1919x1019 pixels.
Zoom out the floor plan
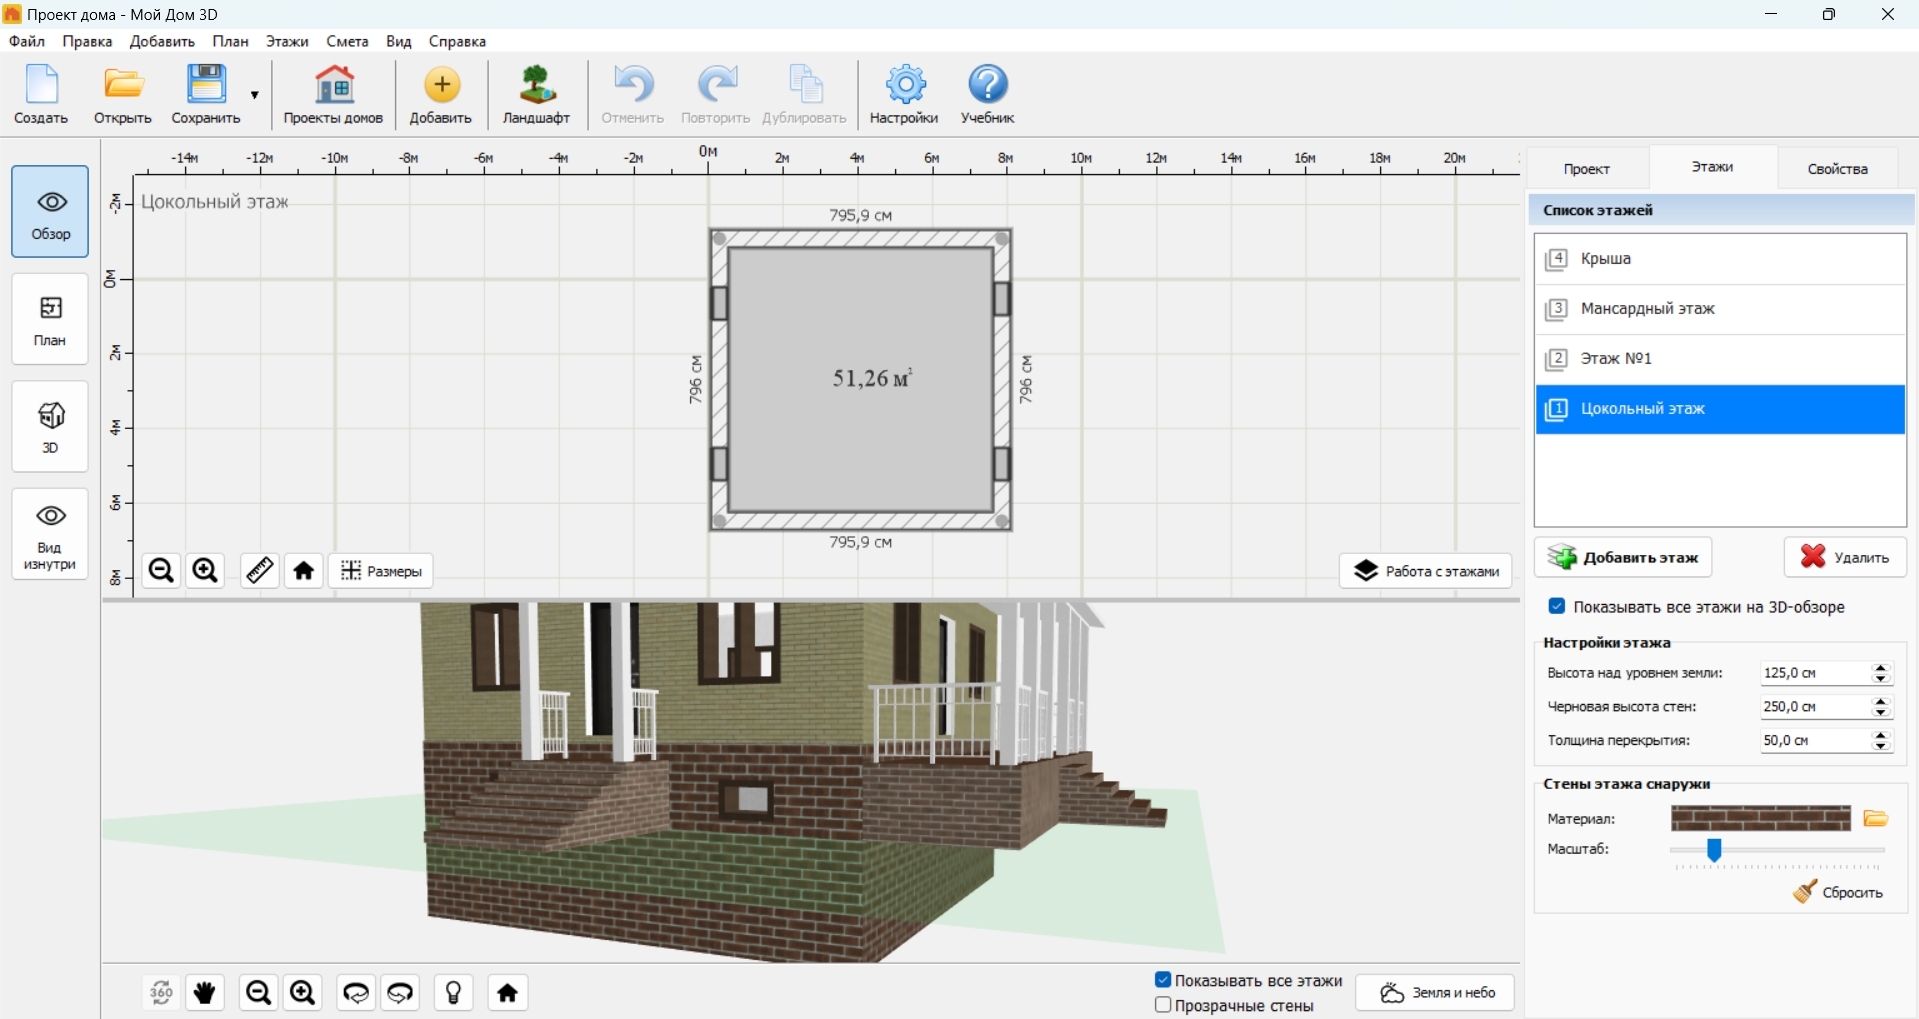(x=161, y=571)
